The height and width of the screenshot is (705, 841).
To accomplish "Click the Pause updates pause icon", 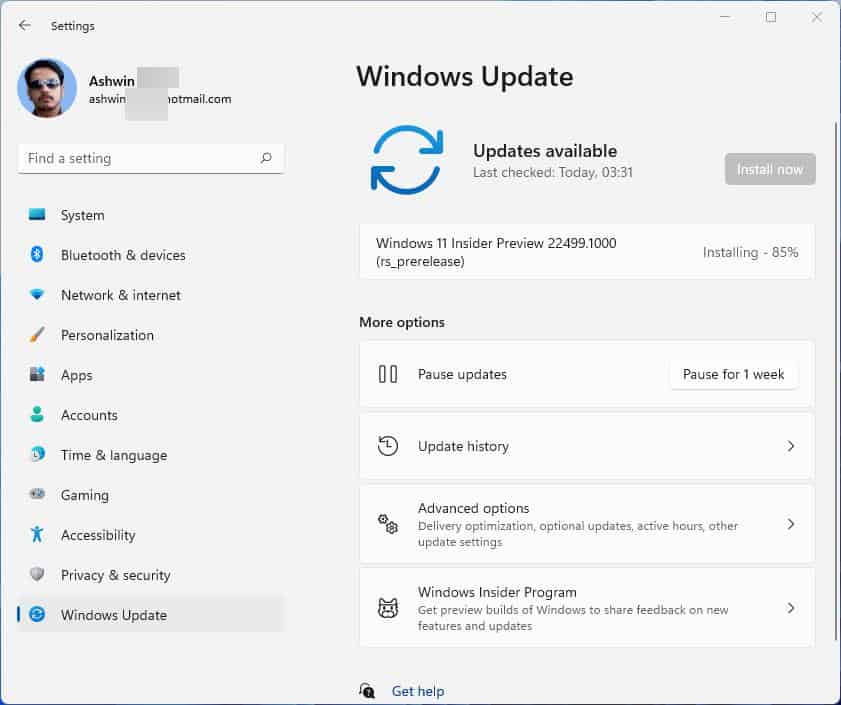I will click(x=388, y=374).
